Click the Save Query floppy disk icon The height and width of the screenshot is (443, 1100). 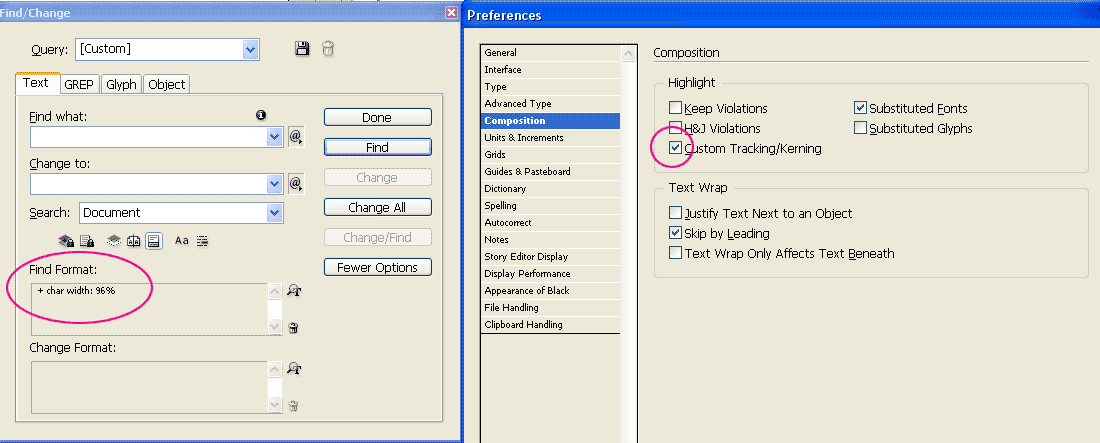click(x=302, y=48)
